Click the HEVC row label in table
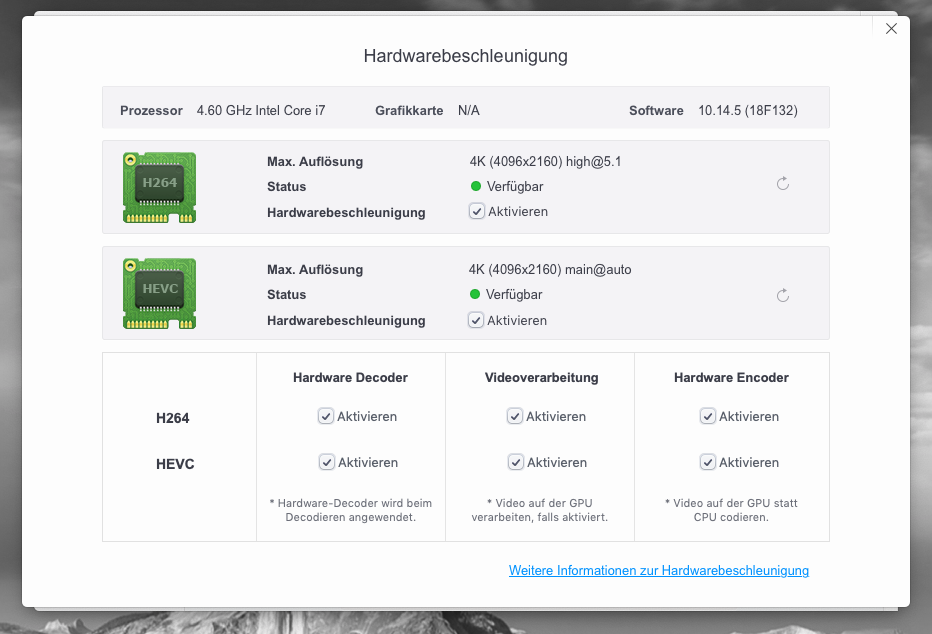The height and width of the screenshot is (634, 932). click(175, 464)
